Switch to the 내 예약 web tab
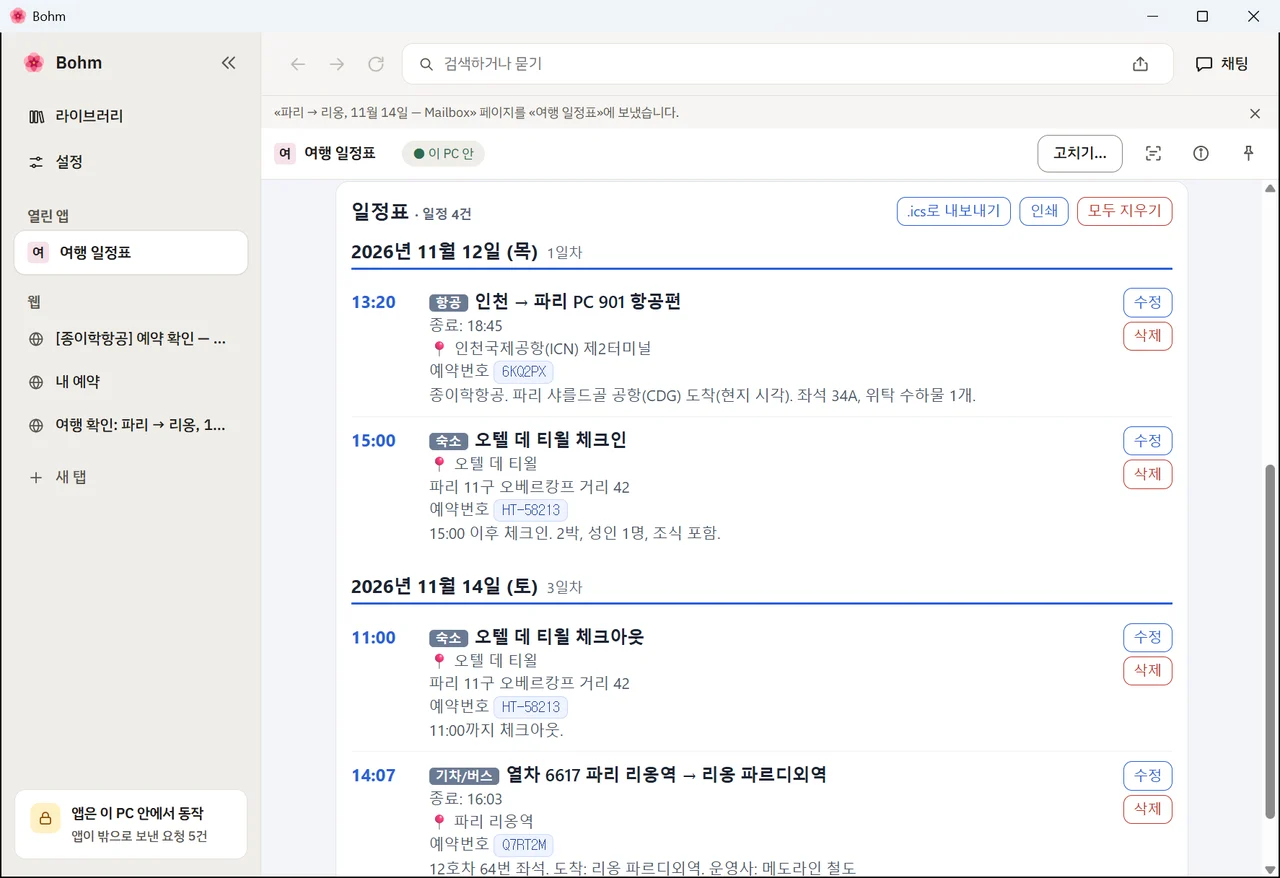This screenshot has height=878, width=1280. click(131, 382)
